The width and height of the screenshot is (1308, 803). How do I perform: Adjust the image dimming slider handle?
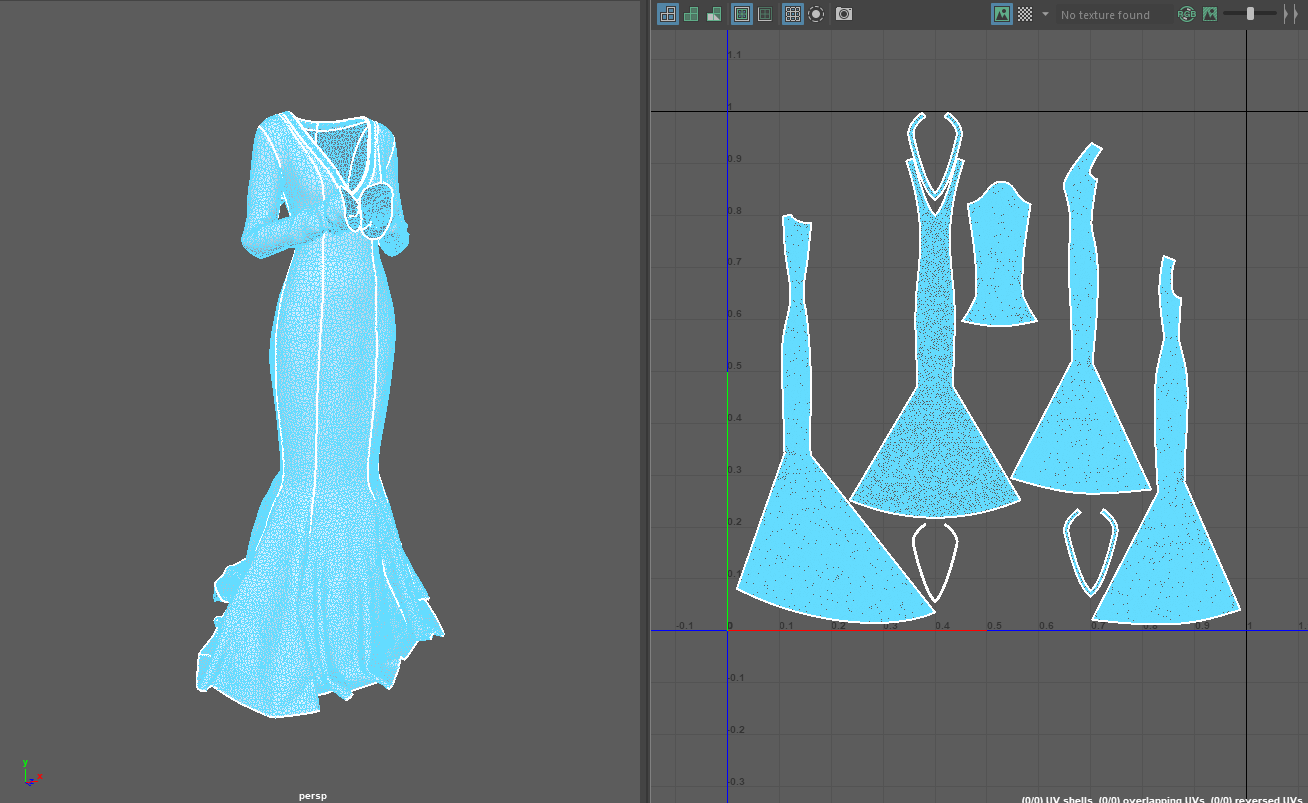point(1250,14)
